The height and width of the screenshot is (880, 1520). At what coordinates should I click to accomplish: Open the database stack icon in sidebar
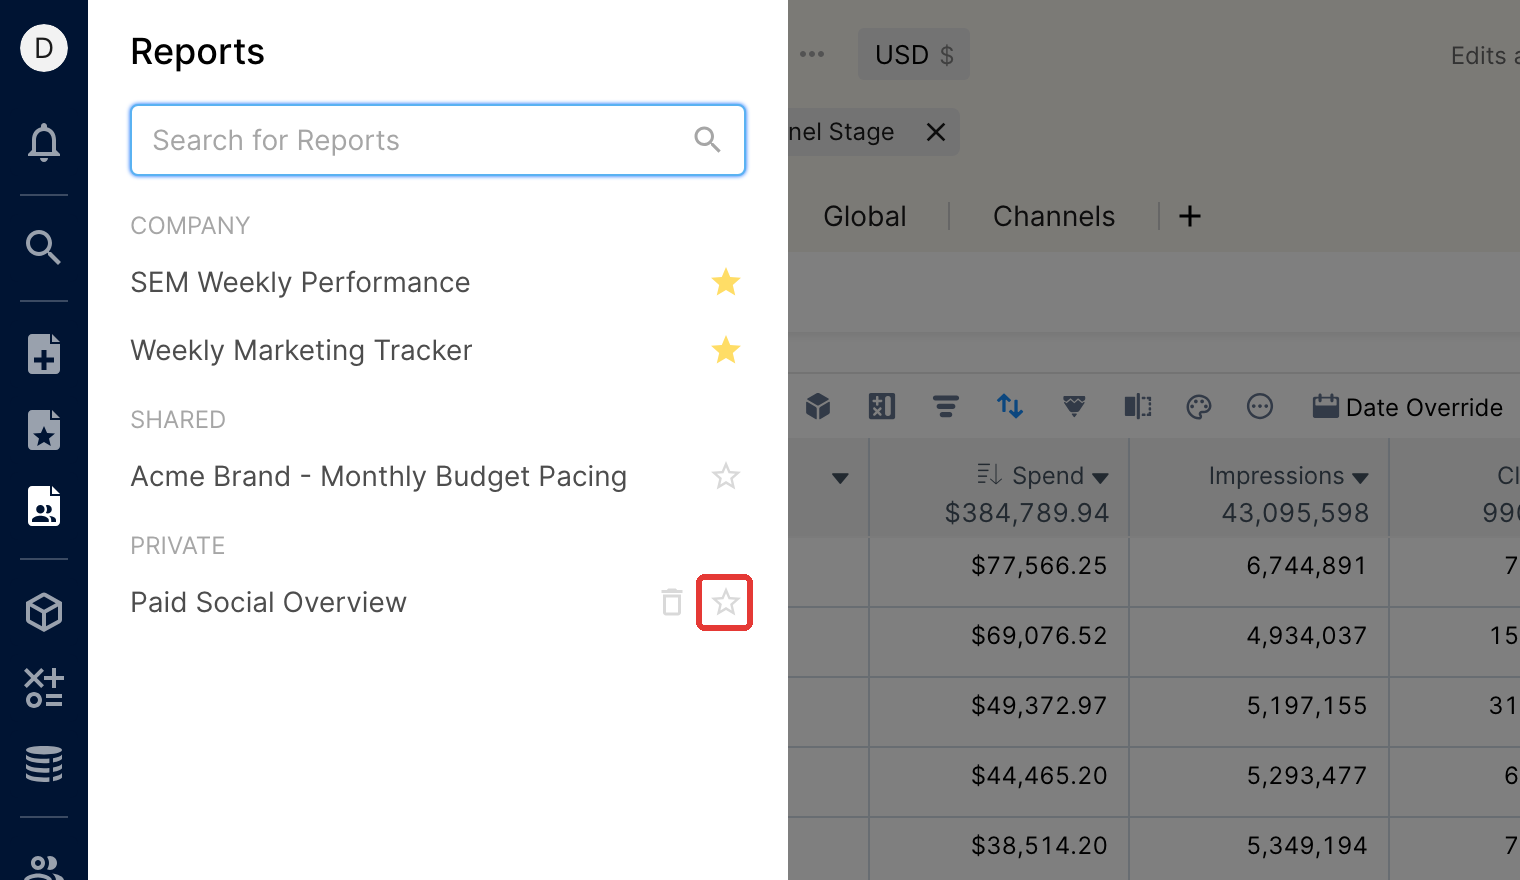(44, 764)
